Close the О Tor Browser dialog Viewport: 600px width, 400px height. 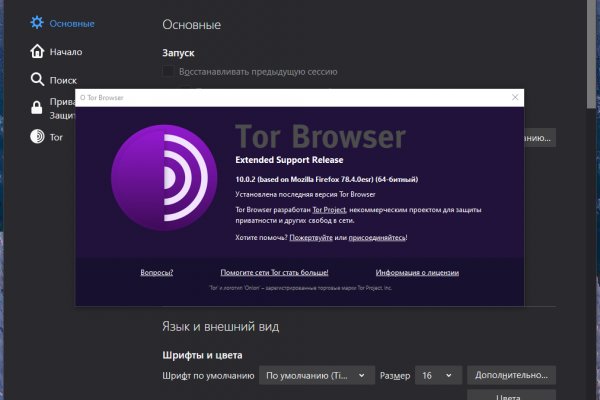coord(515,98)
